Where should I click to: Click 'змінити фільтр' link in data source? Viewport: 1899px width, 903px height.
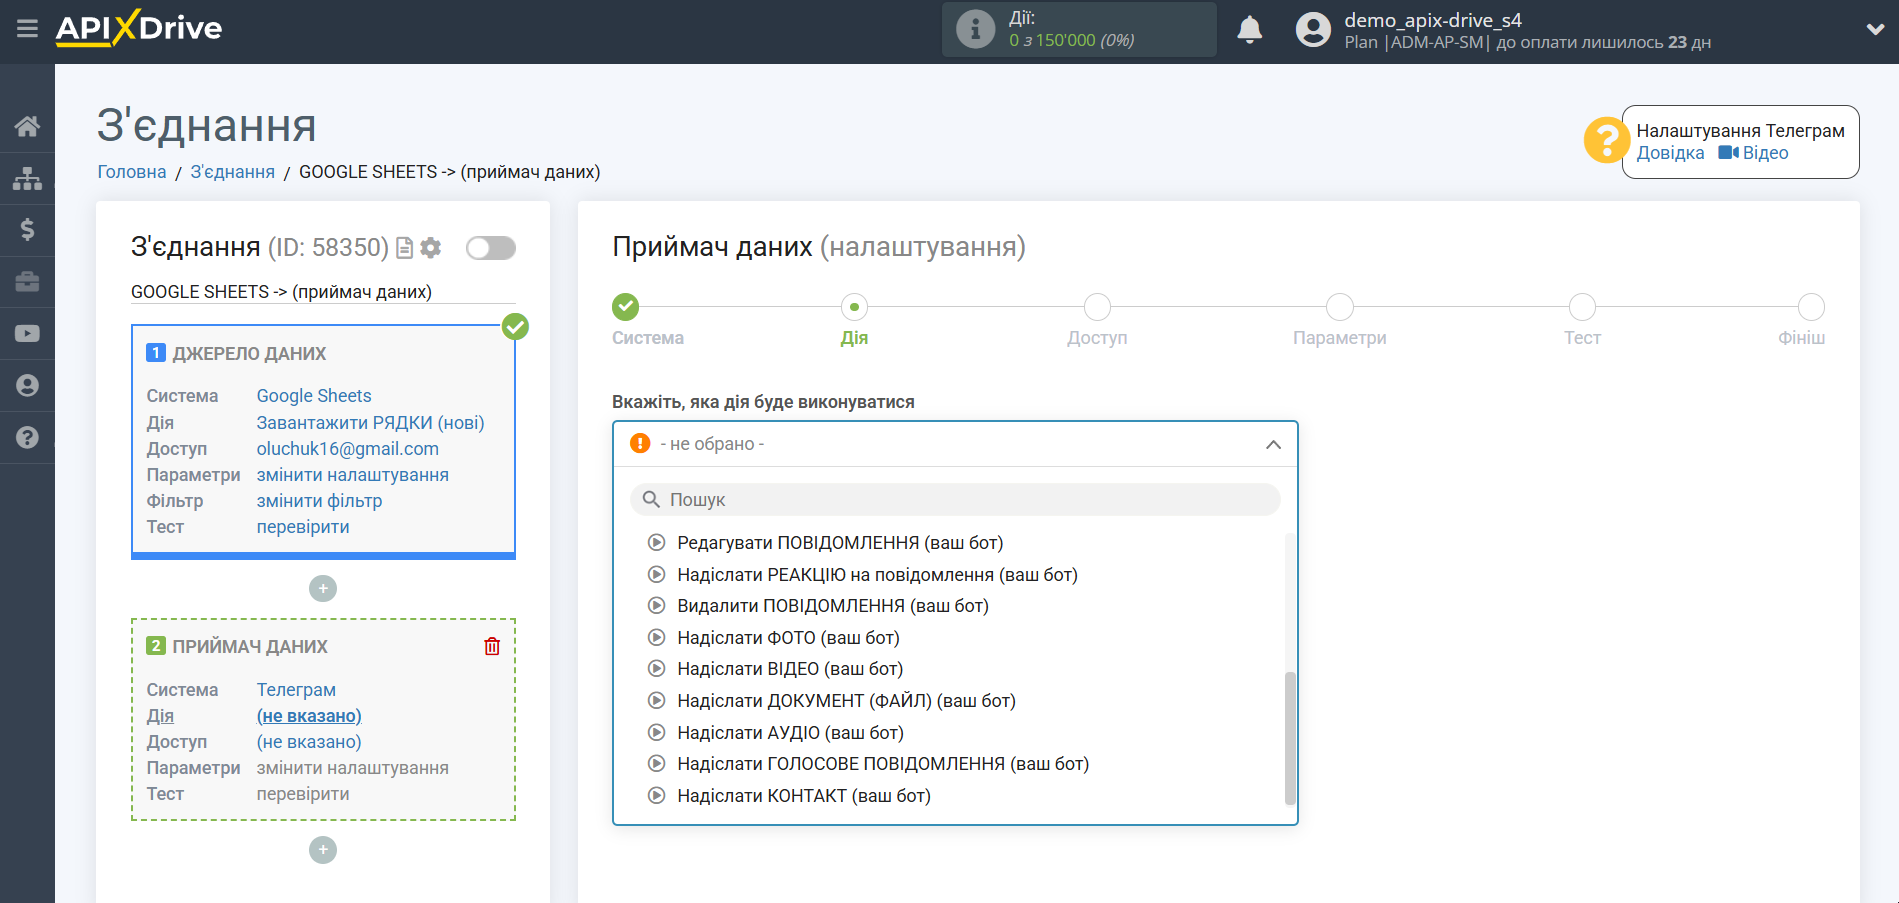(x=319, y=501)
